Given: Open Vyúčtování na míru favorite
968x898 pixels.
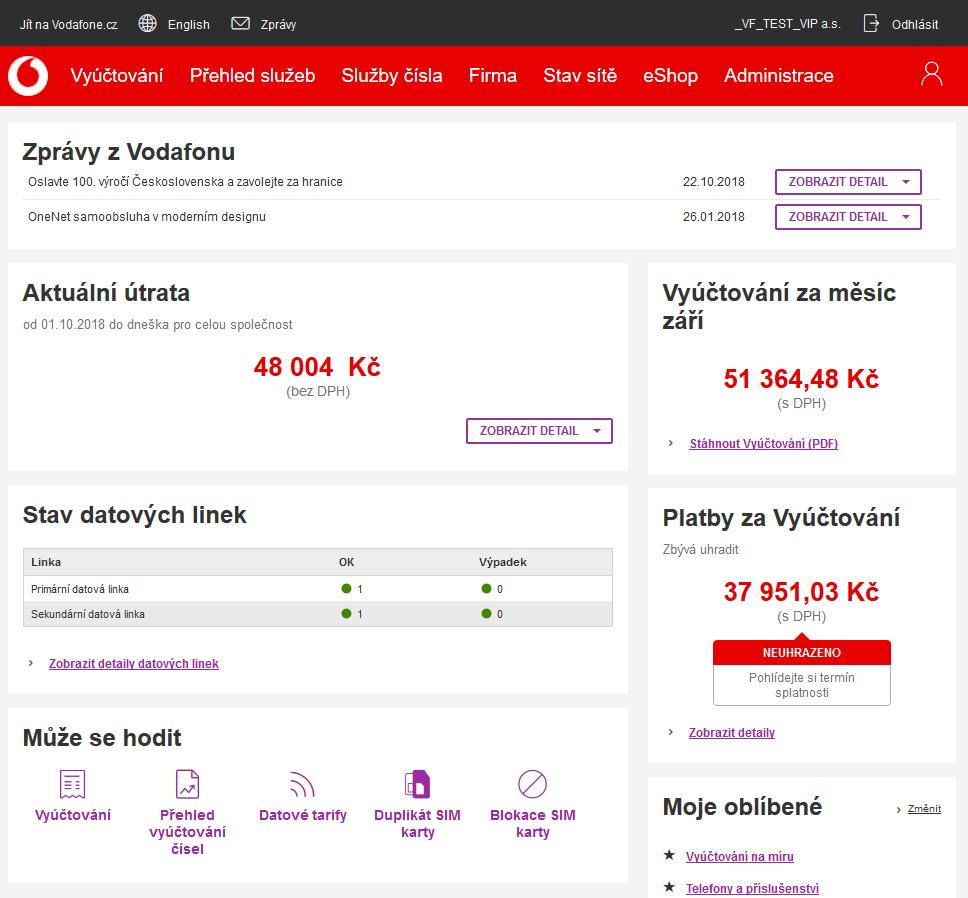Looking at the screenshot, I should click(740, 857).
